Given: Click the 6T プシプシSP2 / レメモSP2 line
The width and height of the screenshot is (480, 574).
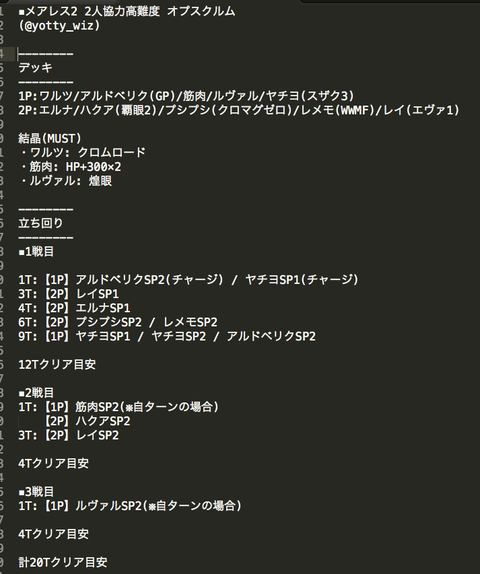Looking at the screenshot, I should coord(118,322).
